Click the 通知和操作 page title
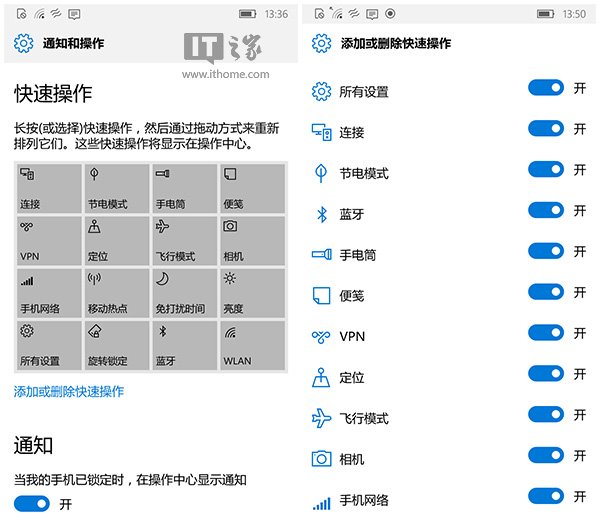Viewport: 600px width, 531px height. pos(73,43)
